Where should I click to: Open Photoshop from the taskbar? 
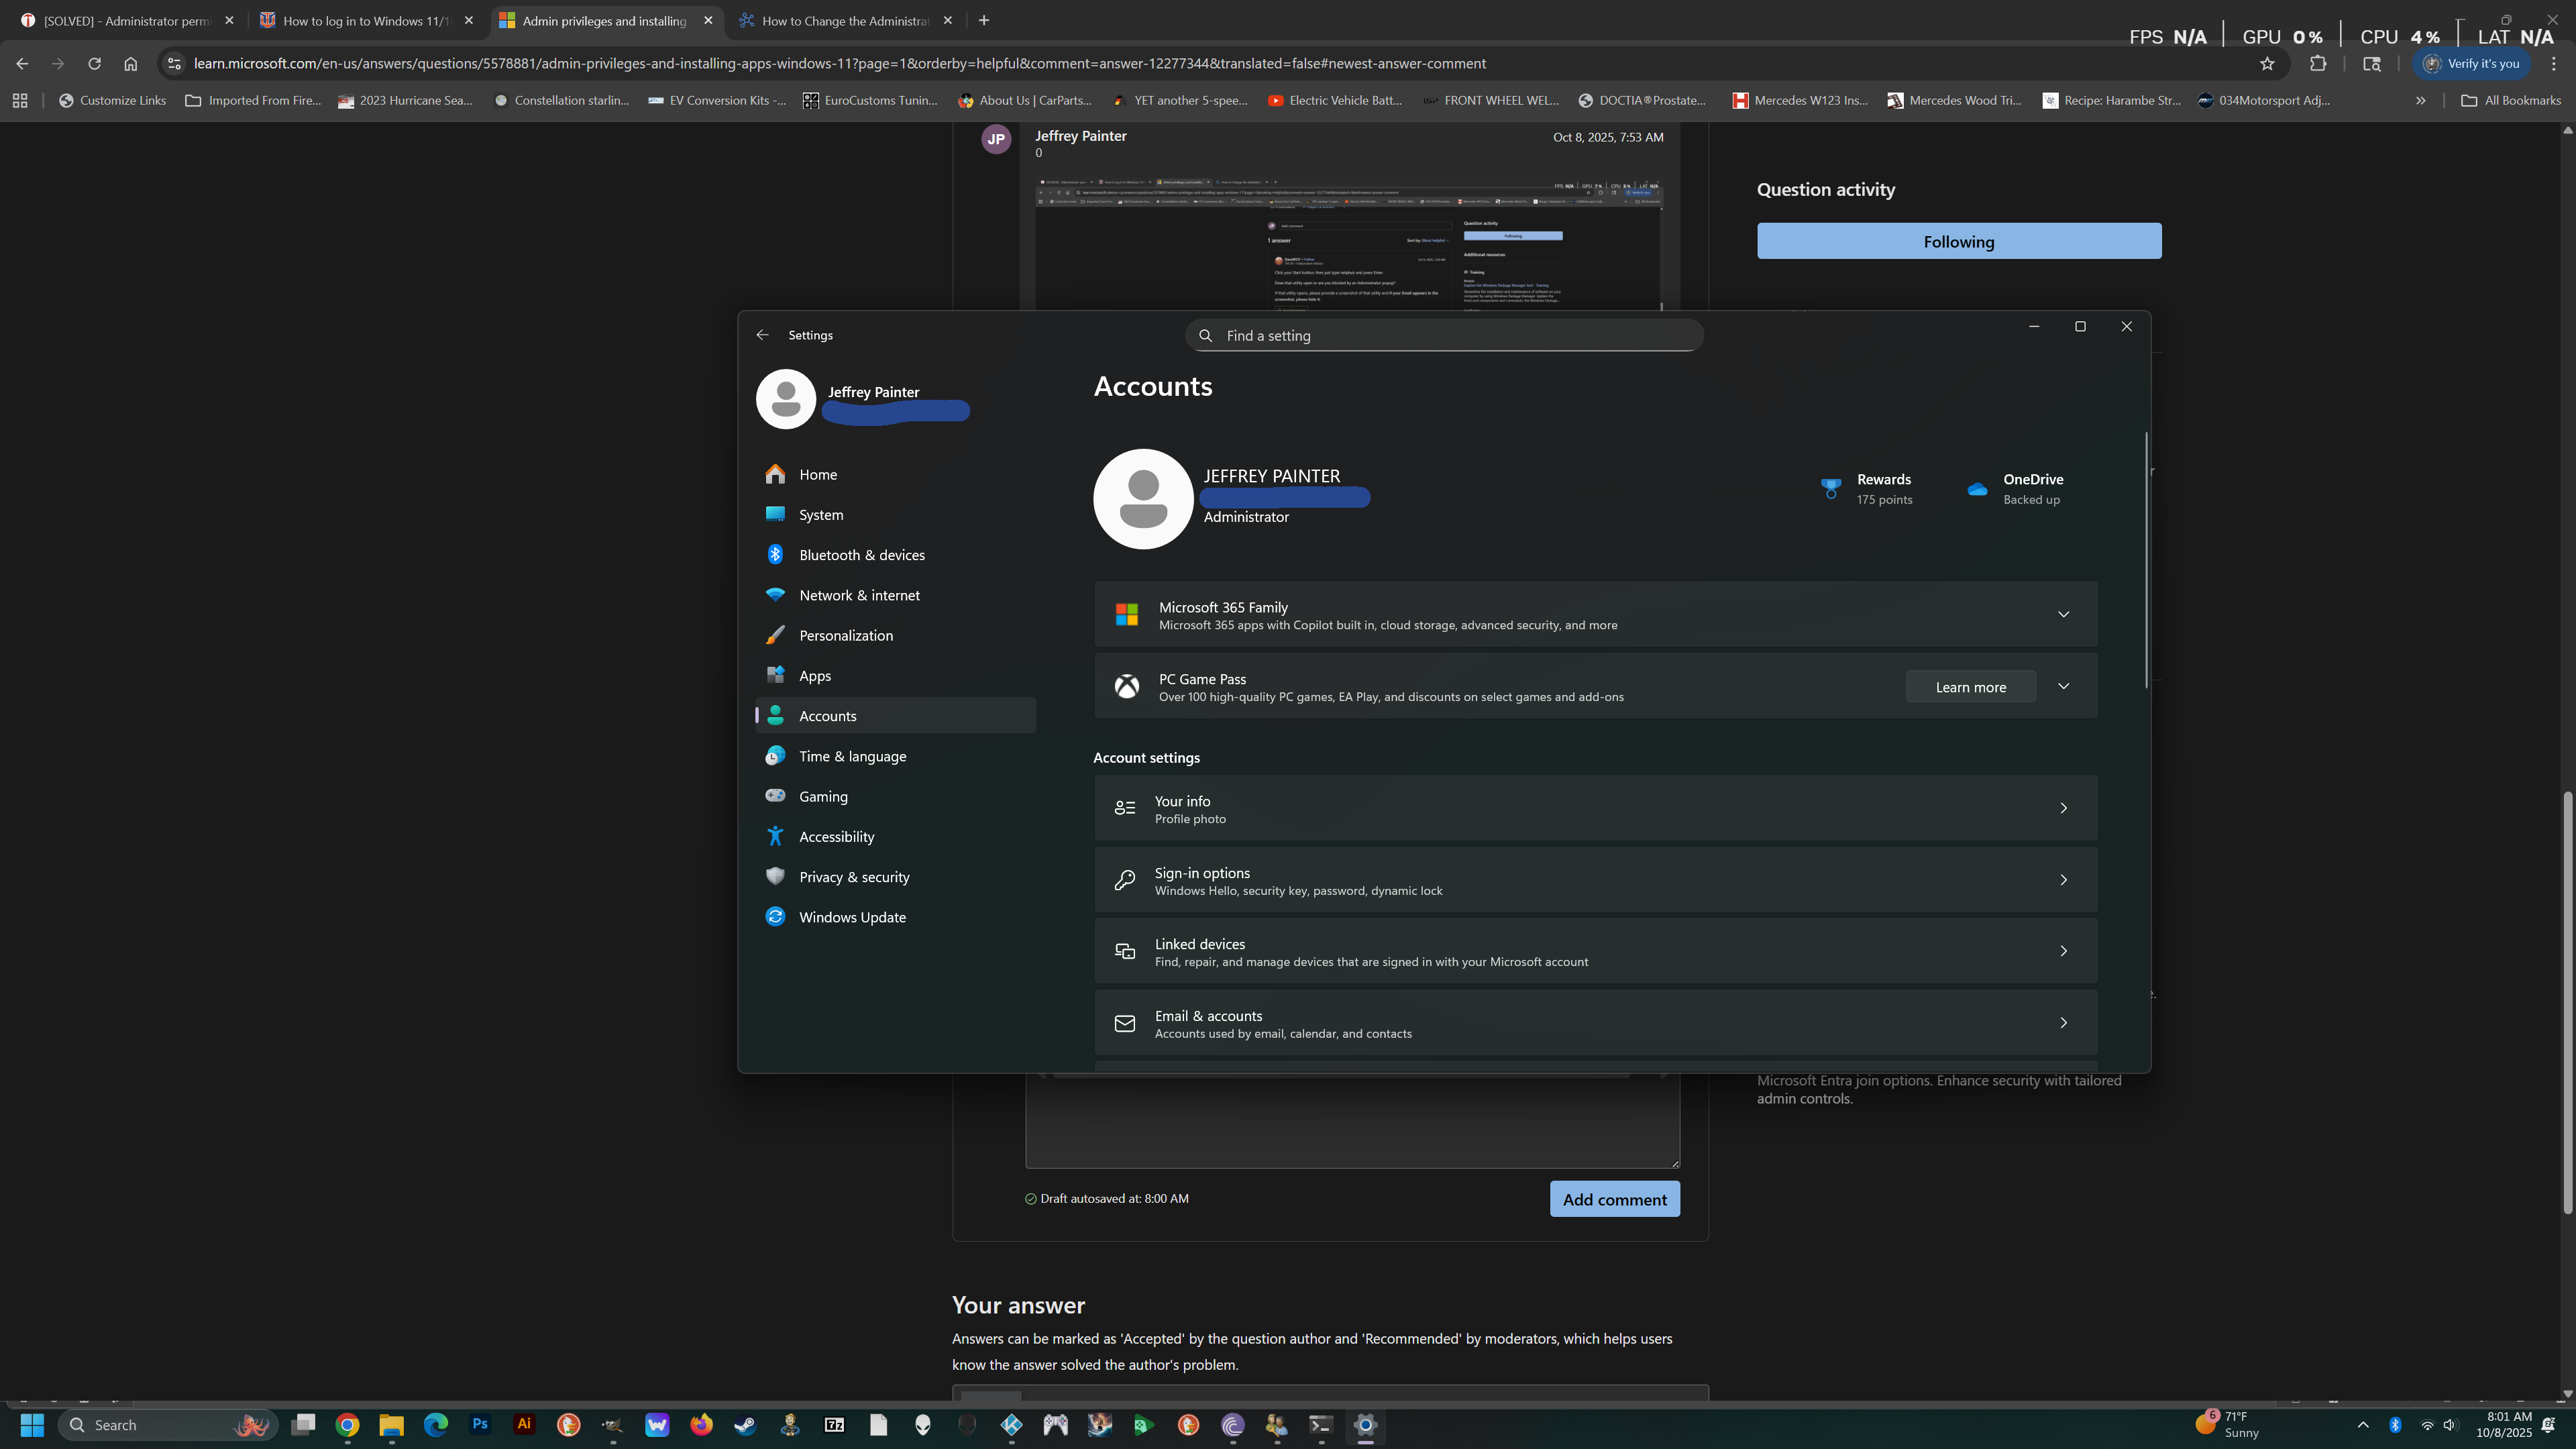tap(480, 1425)
